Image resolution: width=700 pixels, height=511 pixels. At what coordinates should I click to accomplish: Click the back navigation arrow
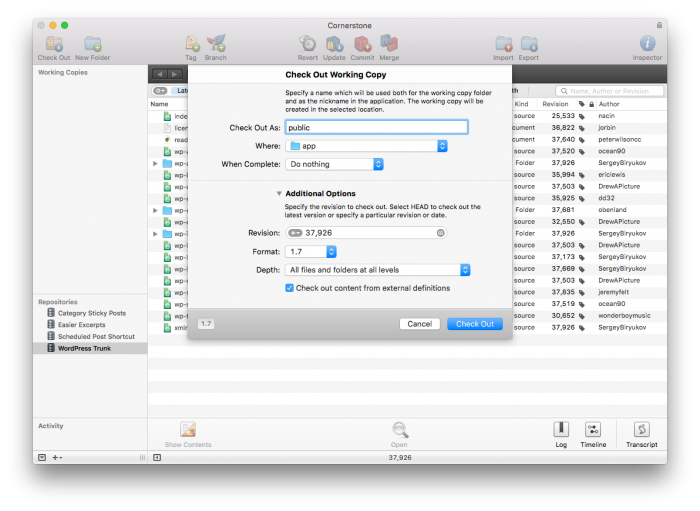point(159,74)
